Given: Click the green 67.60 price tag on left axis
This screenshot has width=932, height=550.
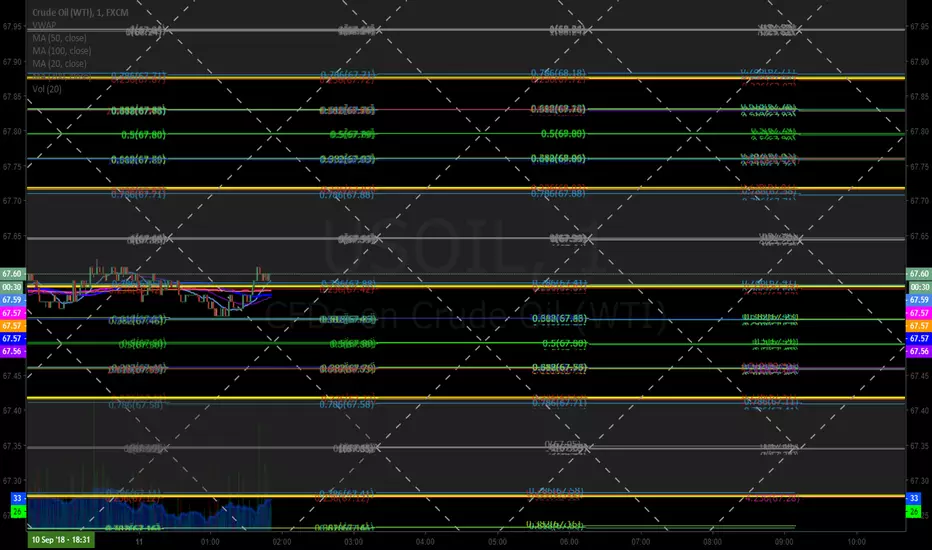Looking at the screenshot, I should pyautogui.click(x=12, y=274).
